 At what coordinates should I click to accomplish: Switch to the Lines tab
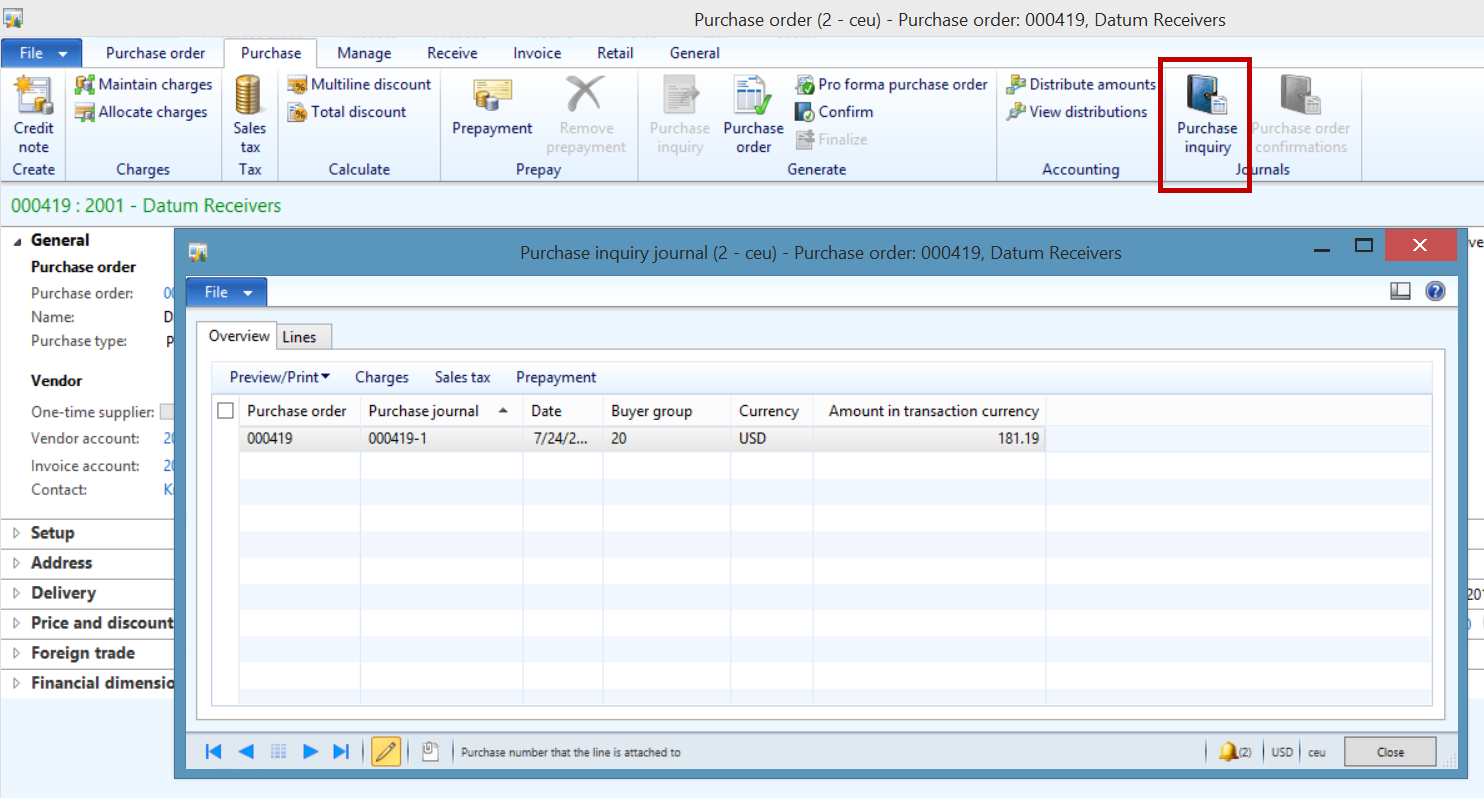click(x=303, y=336)
